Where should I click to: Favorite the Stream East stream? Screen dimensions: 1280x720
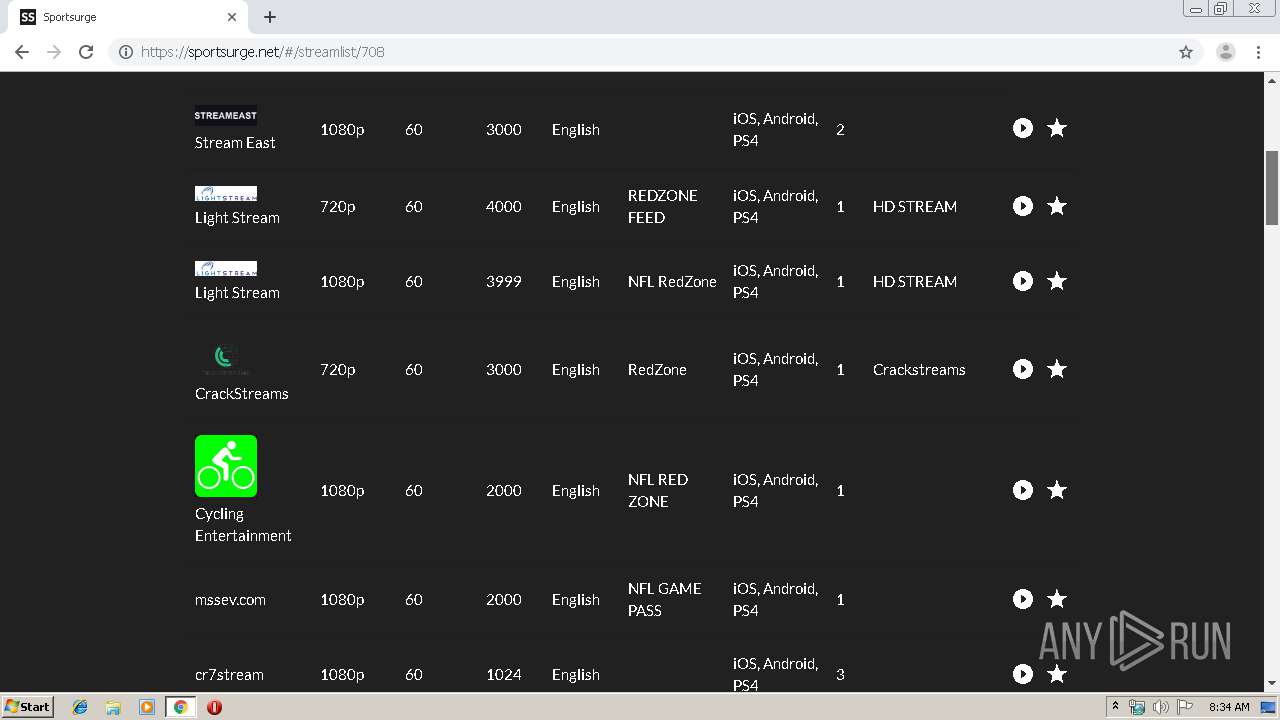[1057, 128]
